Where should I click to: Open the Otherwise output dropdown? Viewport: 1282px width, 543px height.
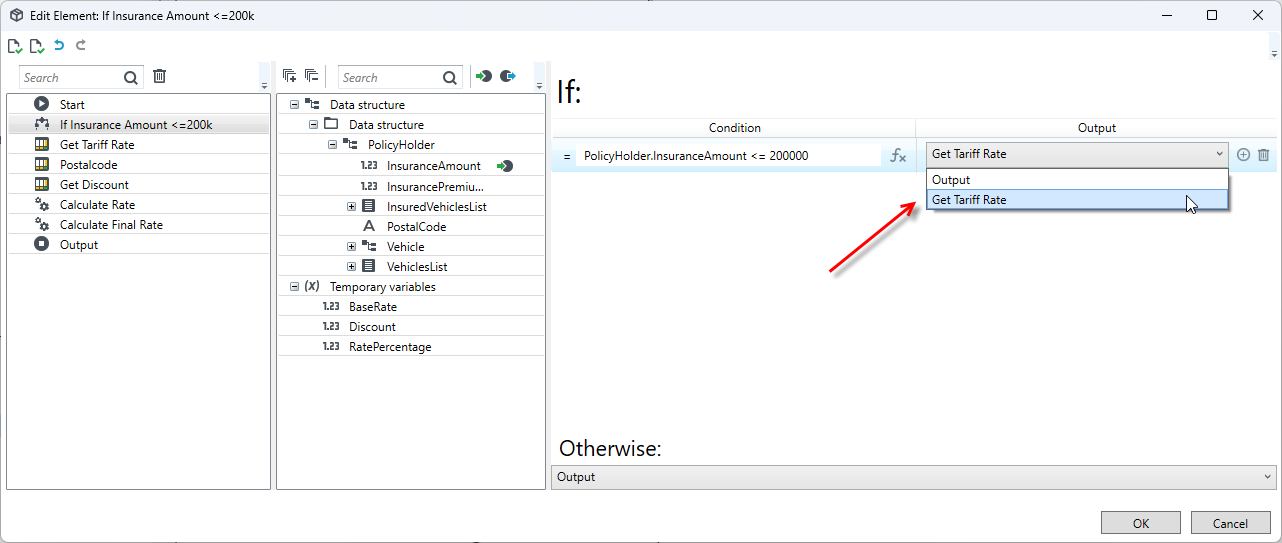tap(914, 477)
